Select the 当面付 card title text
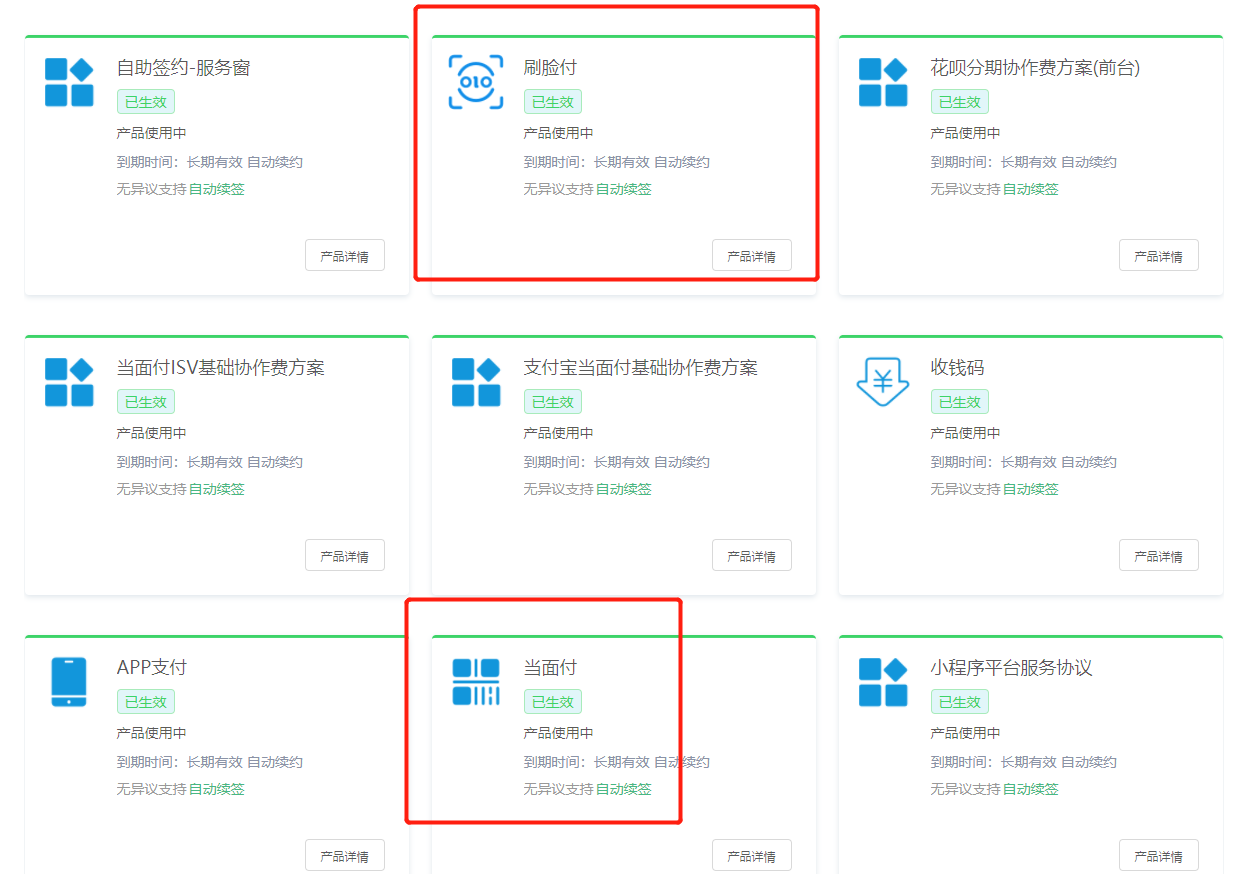This screenshot has width=1233, height=874. [550, 668]
